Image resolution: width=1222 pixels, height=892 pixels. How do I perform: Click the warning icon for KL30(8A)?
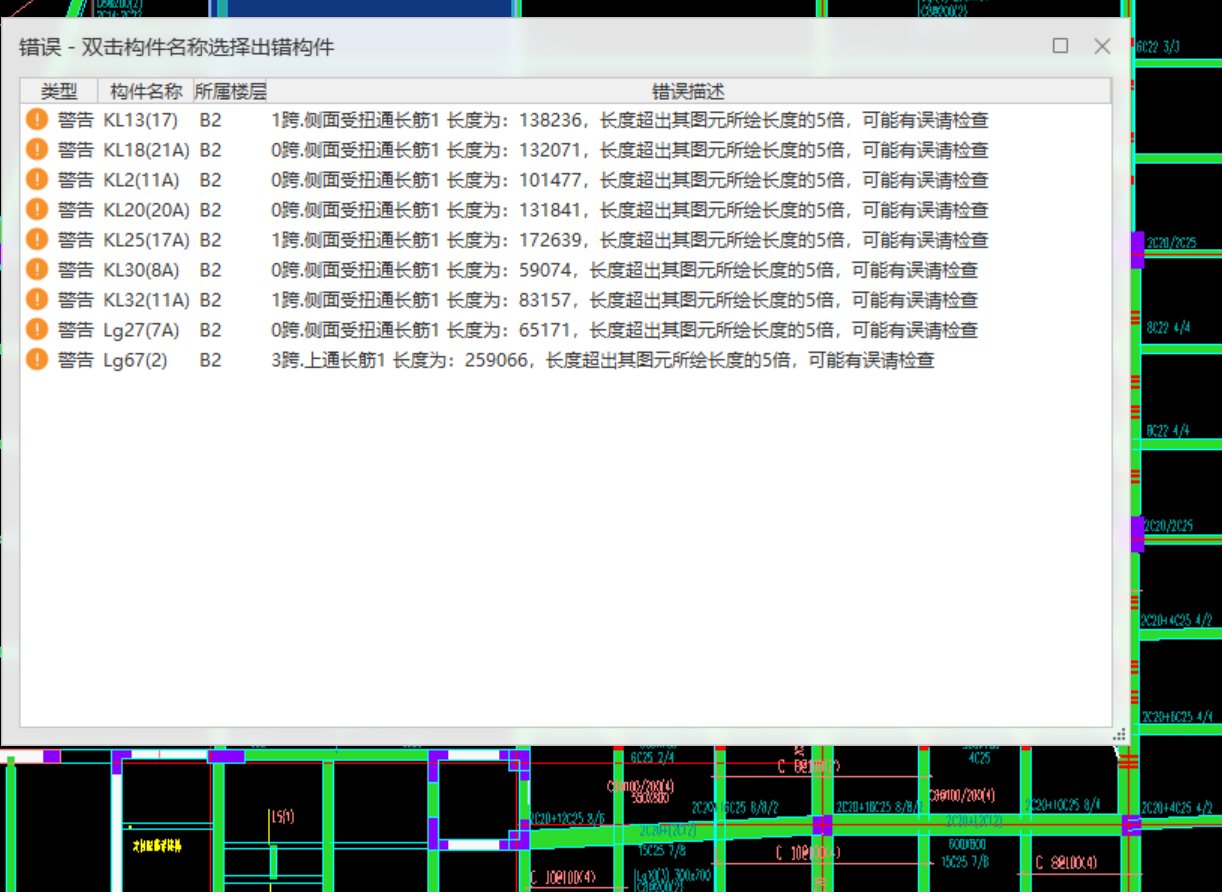point(37,270)
